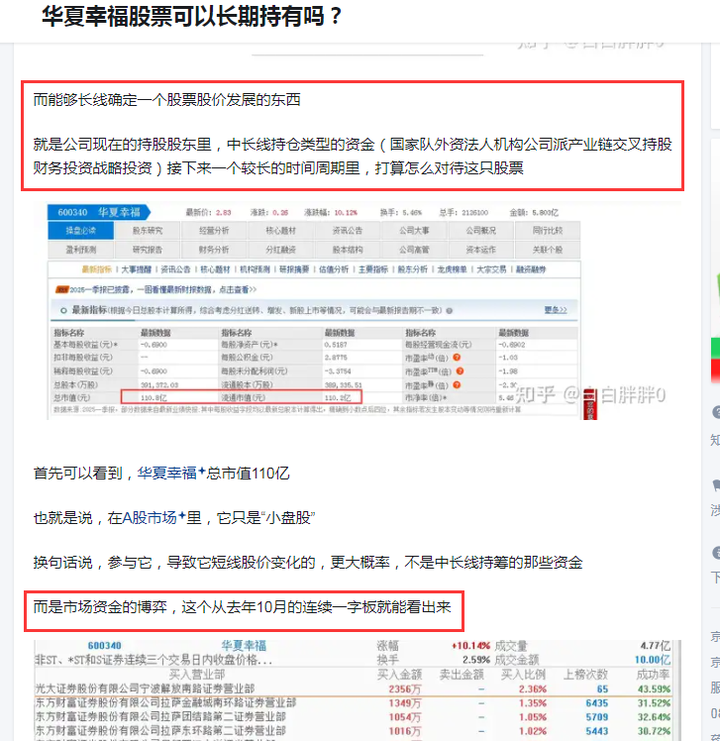720x741 pixels.
Task: Click the 总市值 value 110.8亿
Action: click(x=154, y=398)
